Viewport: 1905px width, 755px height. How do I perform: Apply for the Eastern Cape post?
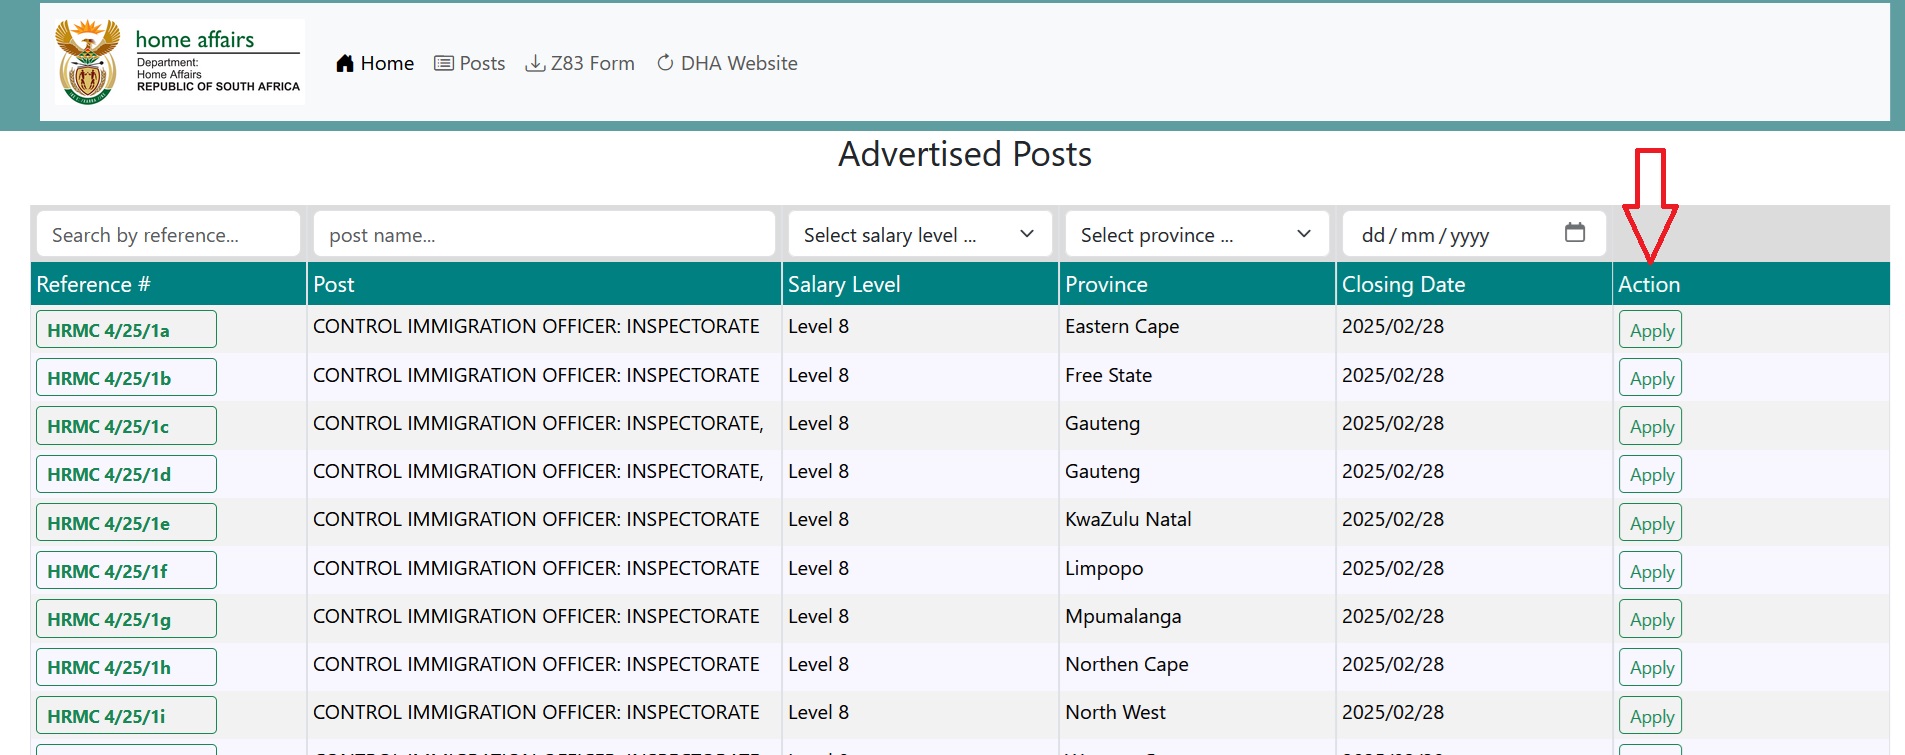click(1650, 330)
